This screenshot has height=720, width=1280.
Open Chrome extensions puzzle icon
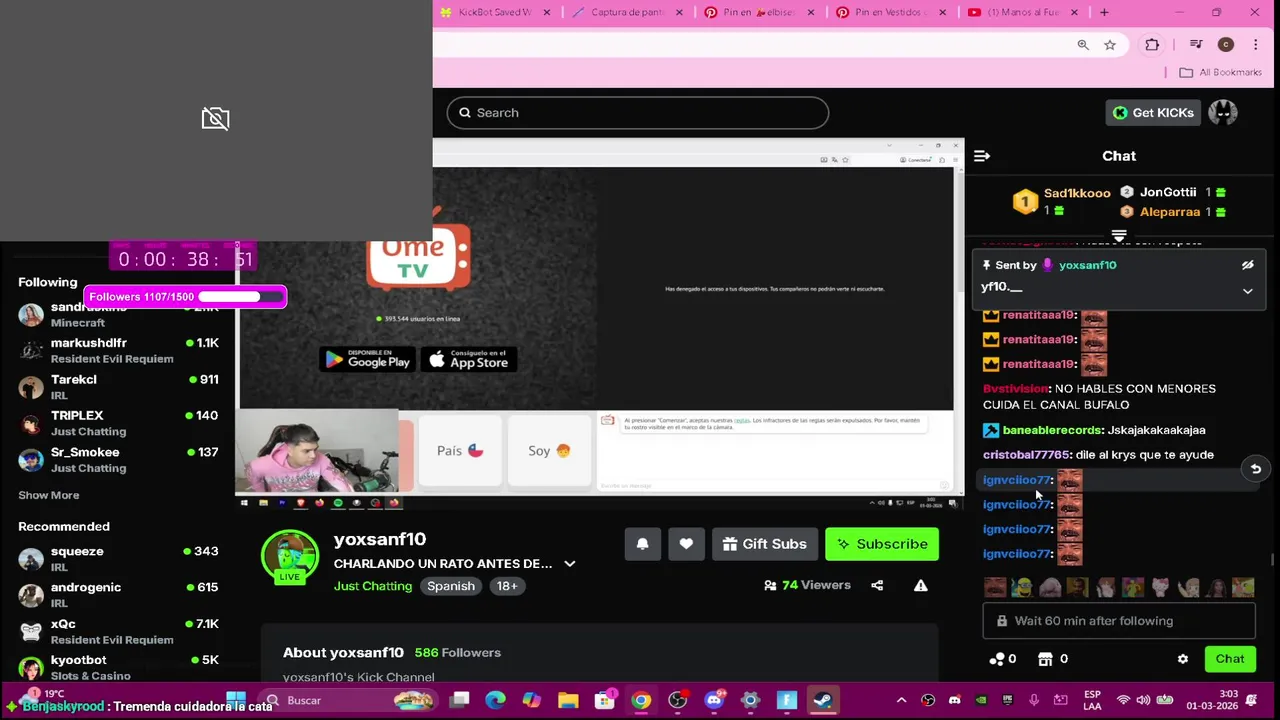pyautogui.click(x=1152, y=45)
